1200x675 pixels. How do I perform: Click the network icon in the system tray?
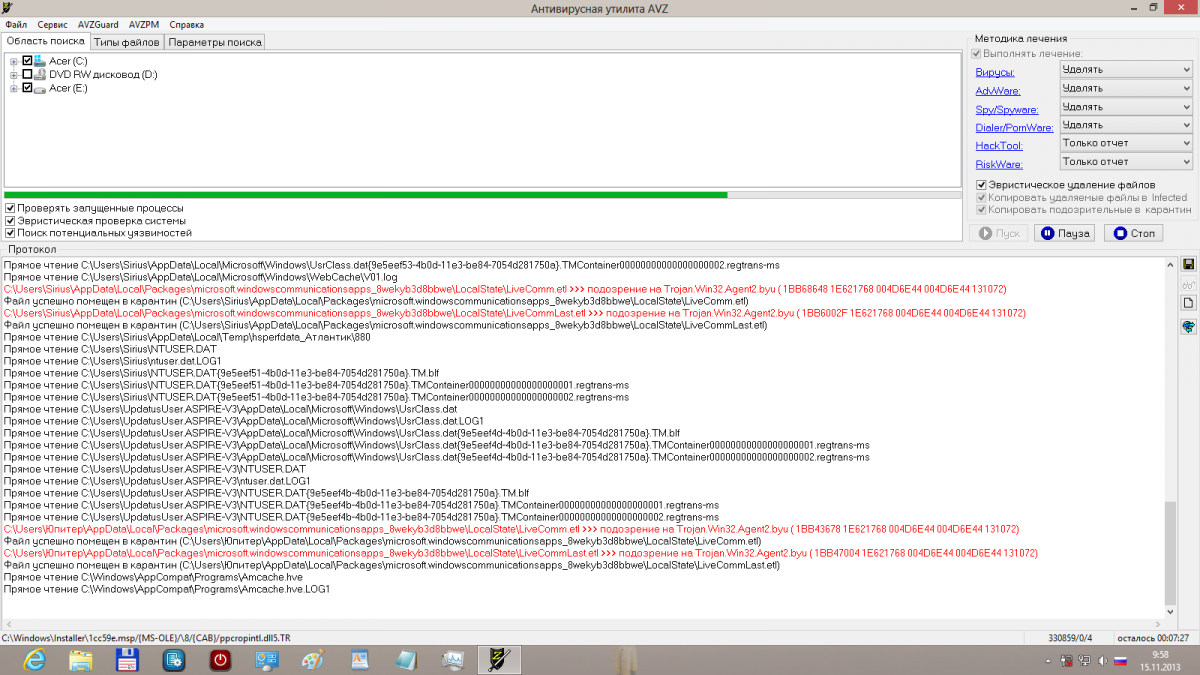click(x=1084, y=661)
